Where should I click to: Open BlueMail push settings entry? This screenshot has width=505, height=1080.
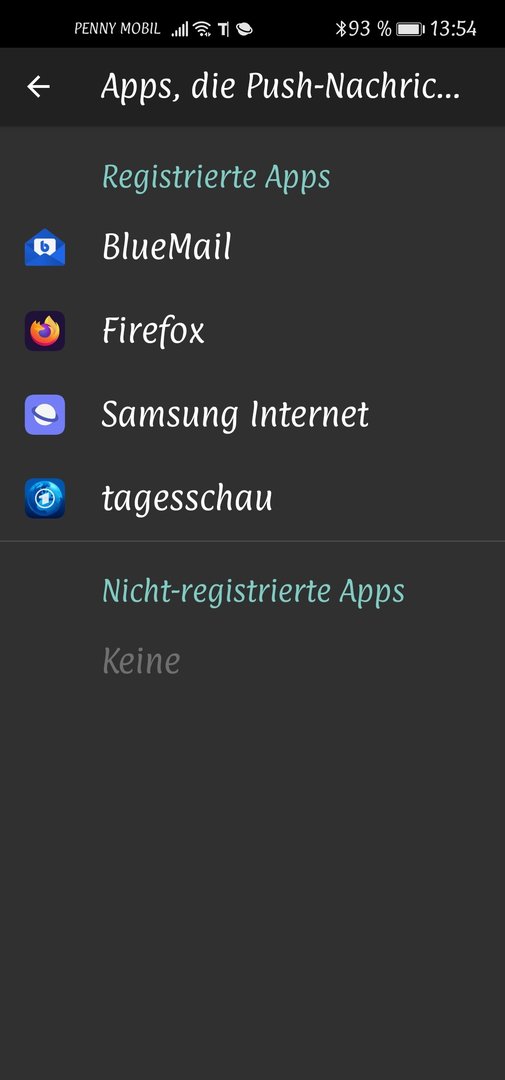pos(252,247)
